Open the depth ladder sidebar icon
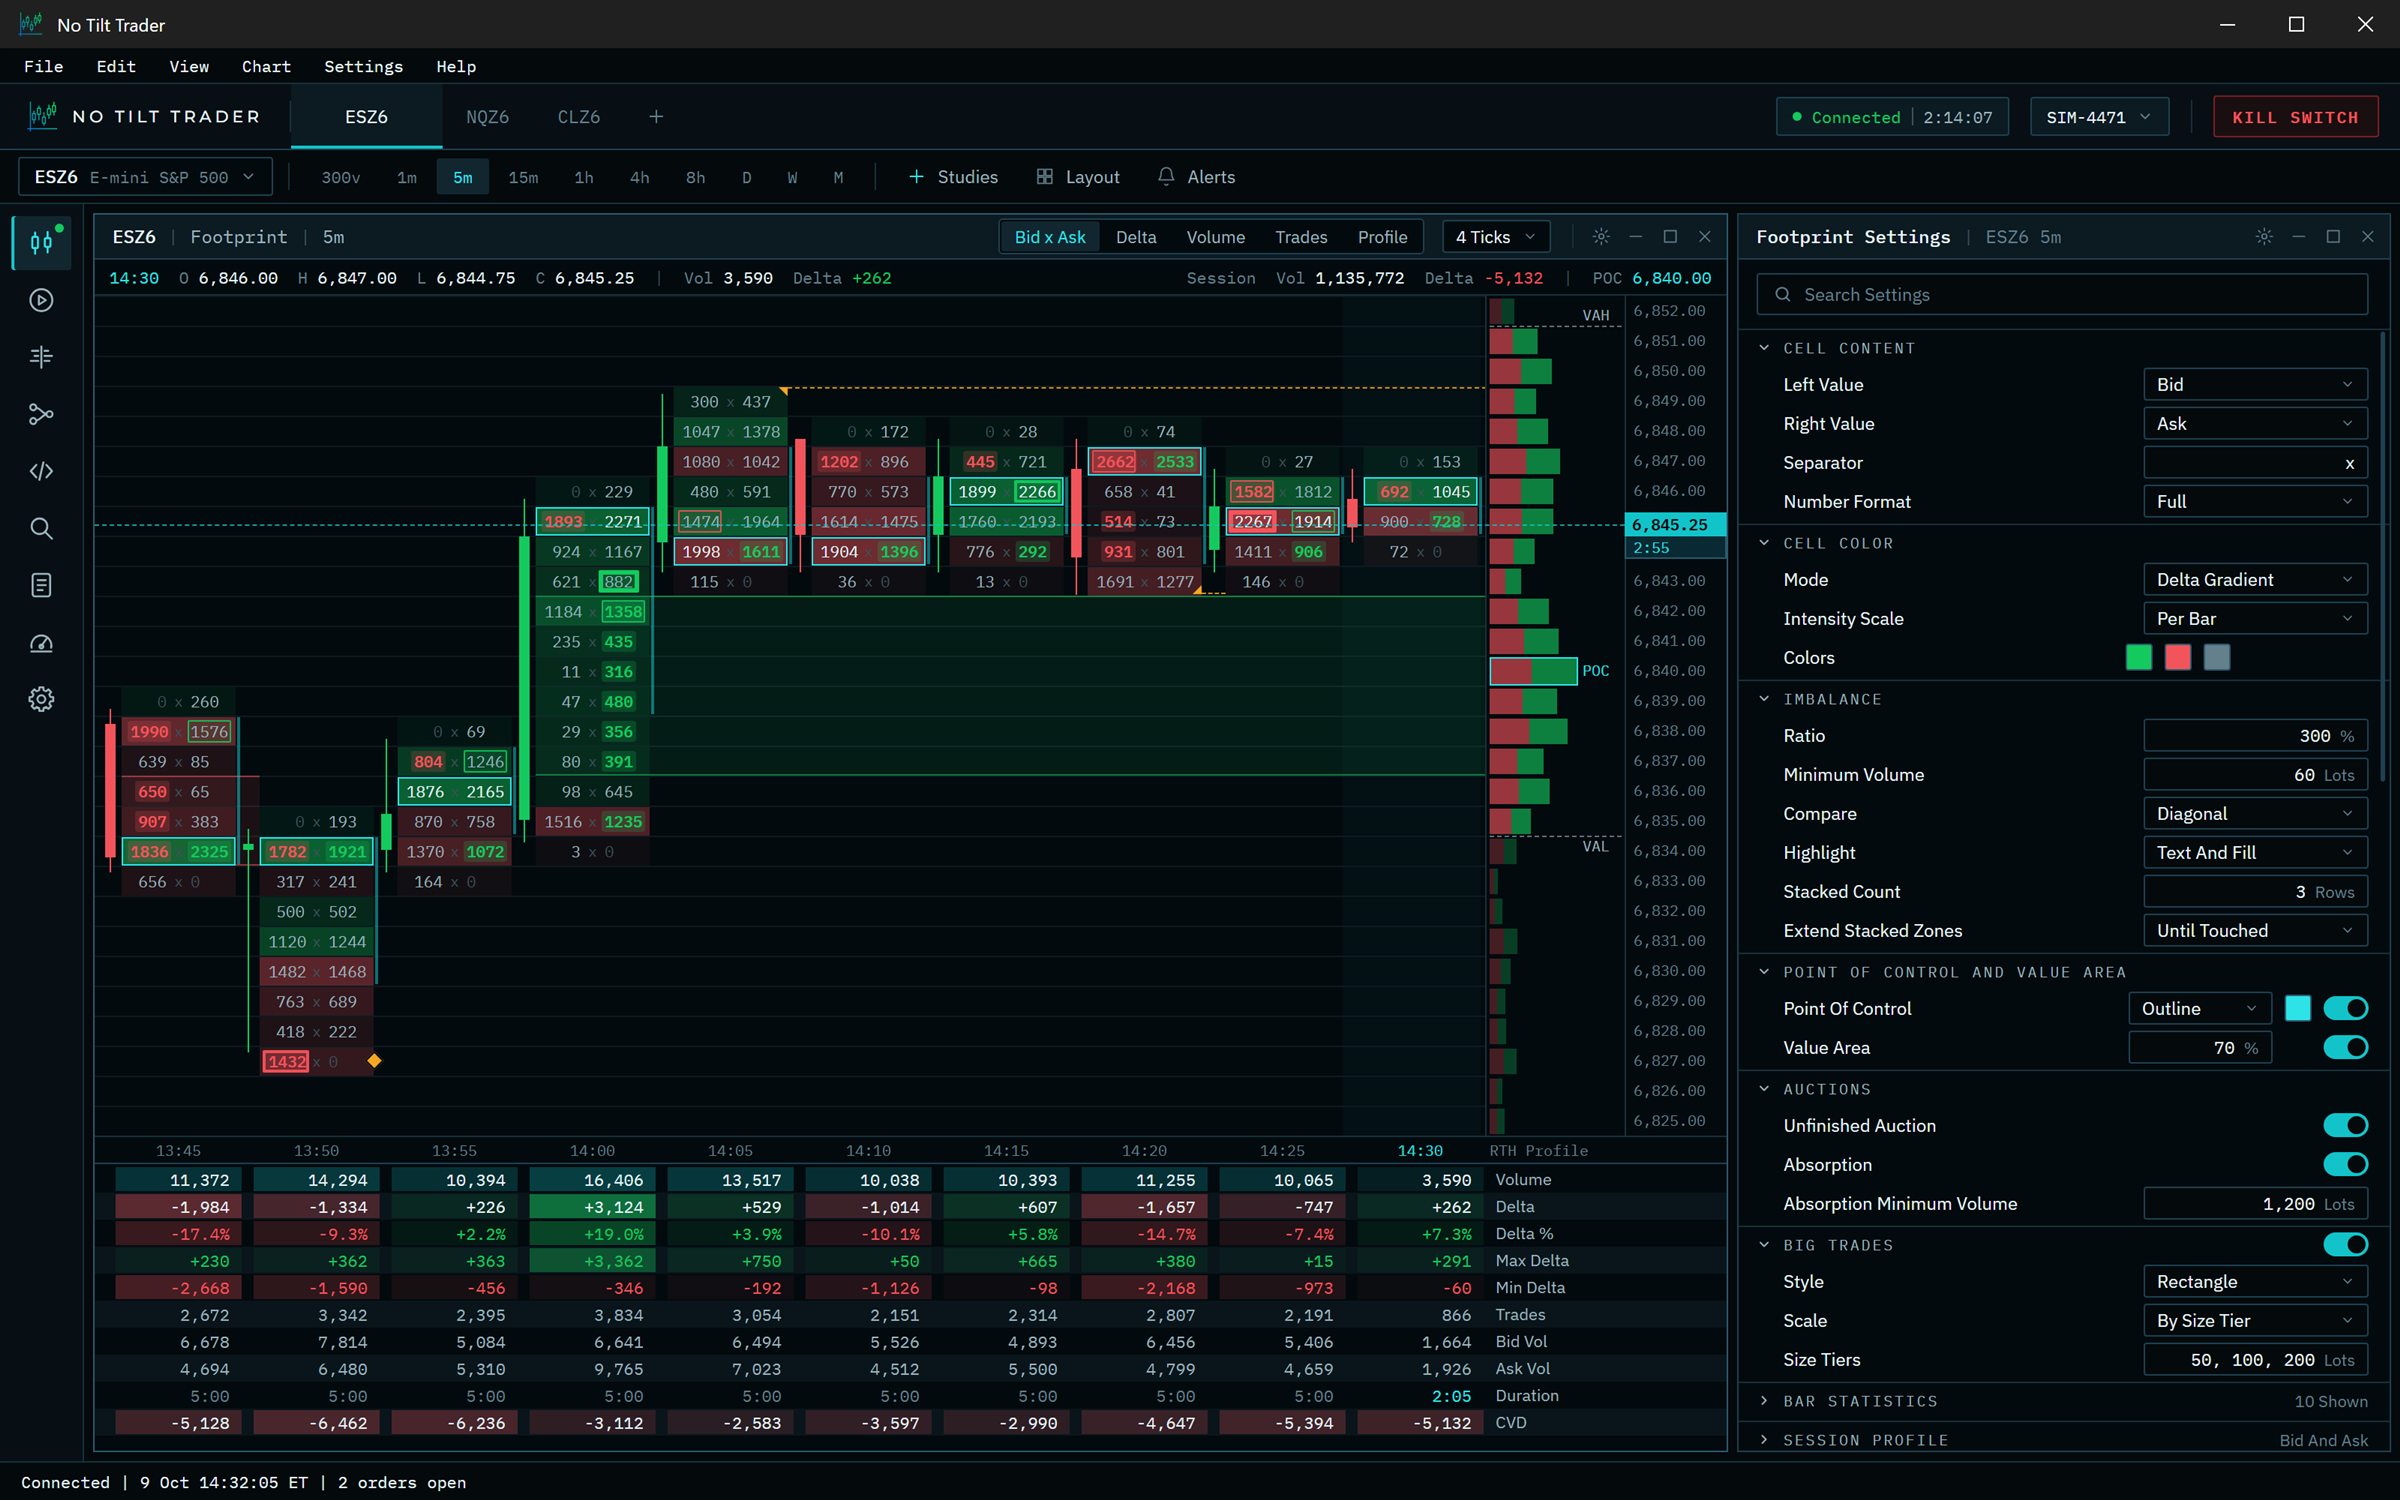Viewport: 2400px width, 1500px height. pyautogui.click(x=41, y=357)
